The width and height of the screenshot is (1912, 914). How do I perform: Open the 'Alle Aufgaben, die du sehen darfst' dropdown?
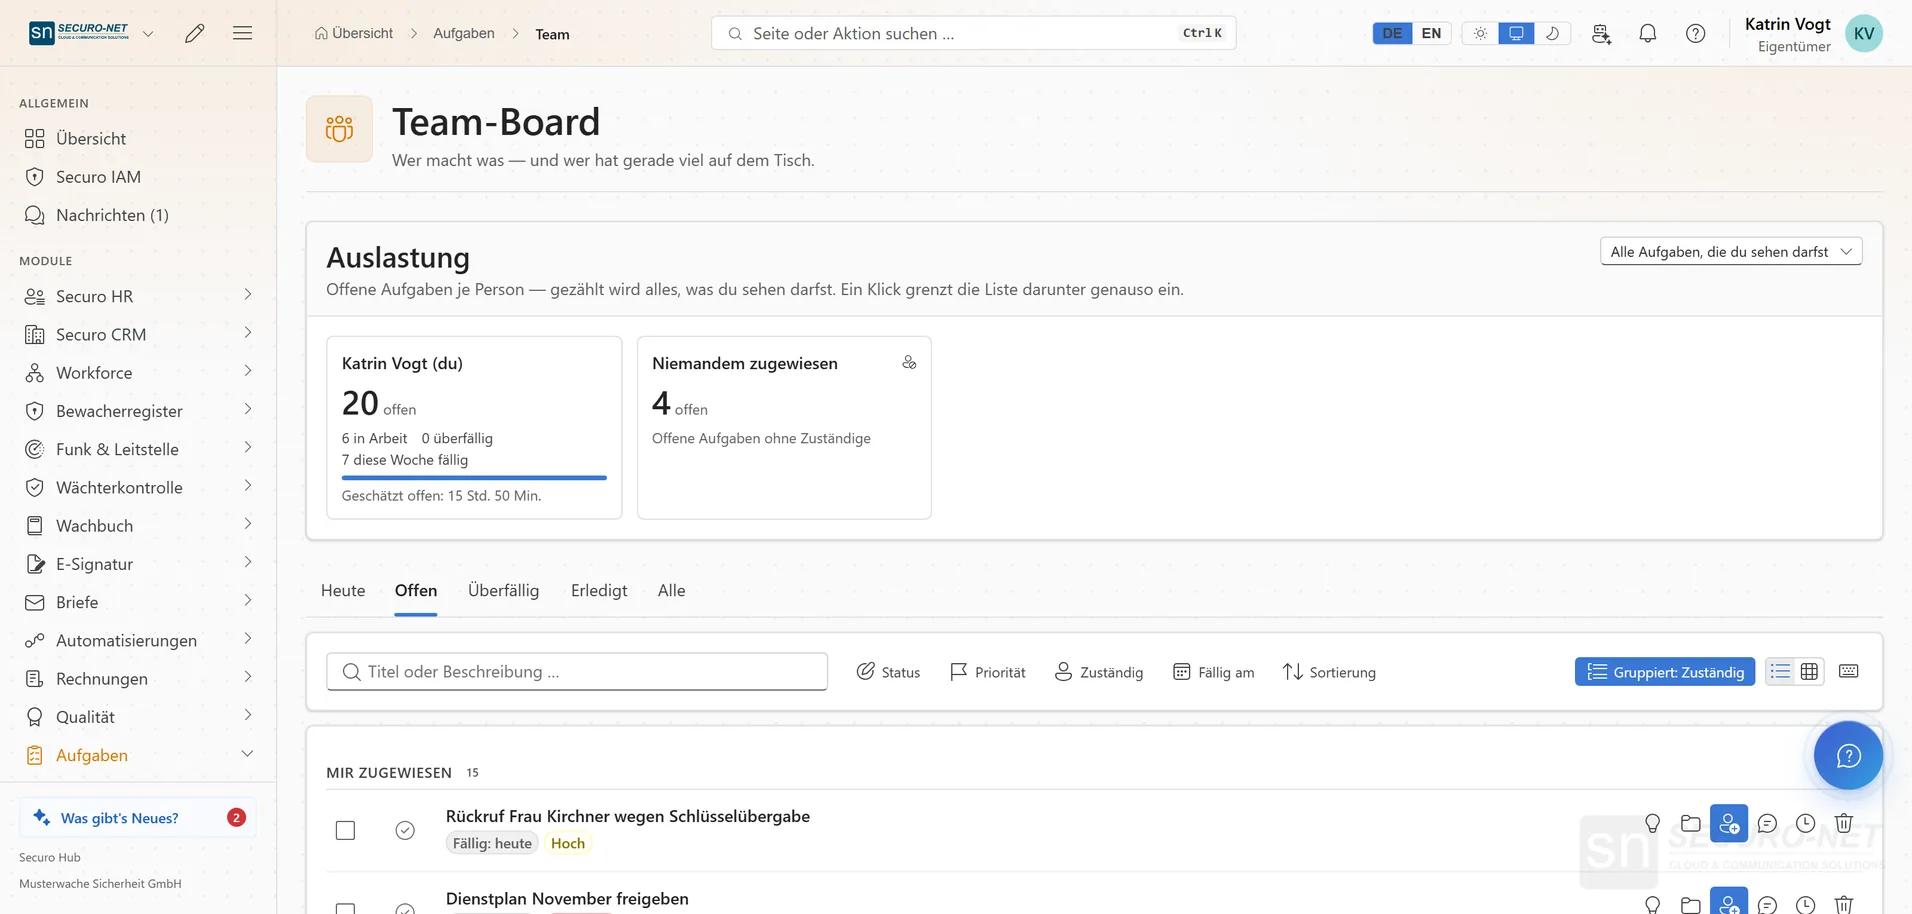1731,251
